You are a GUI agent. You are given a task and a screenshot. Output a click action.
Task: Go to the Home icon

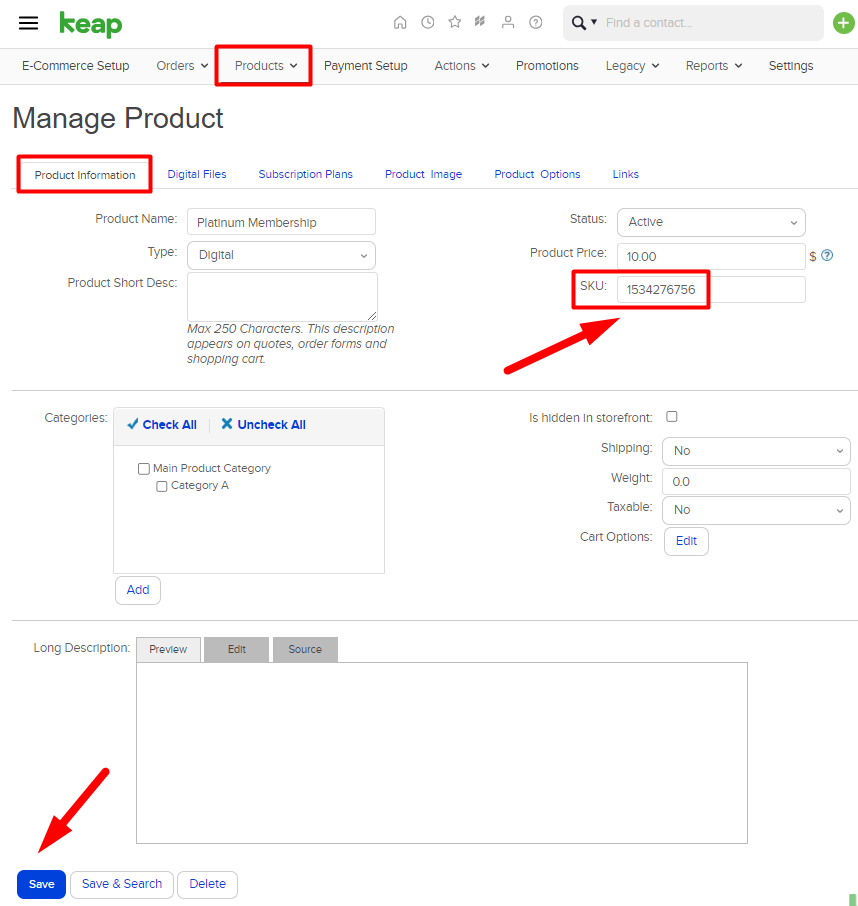pos(400,23)
